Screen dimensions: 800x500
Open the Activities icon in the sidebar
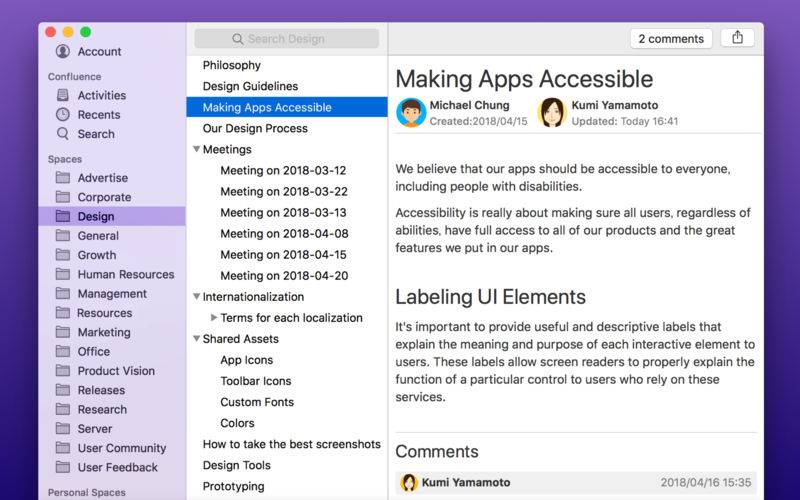(x=63, y=95)
